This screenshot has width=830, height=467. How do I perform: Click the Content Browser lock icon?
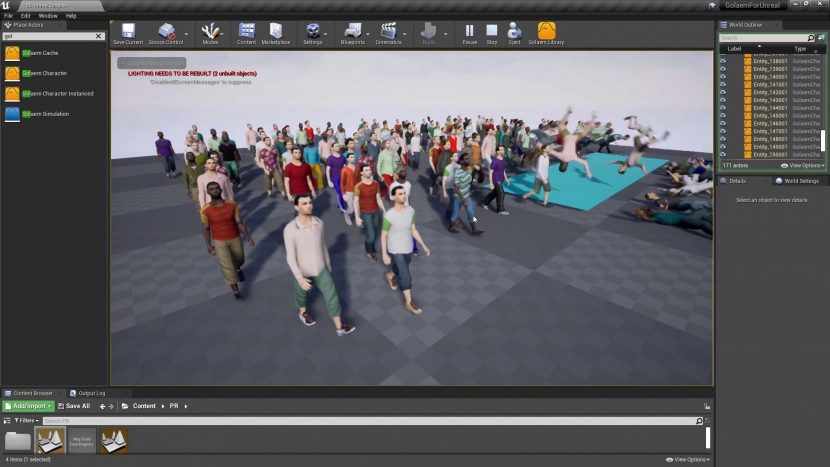click(x=707, y=407)
